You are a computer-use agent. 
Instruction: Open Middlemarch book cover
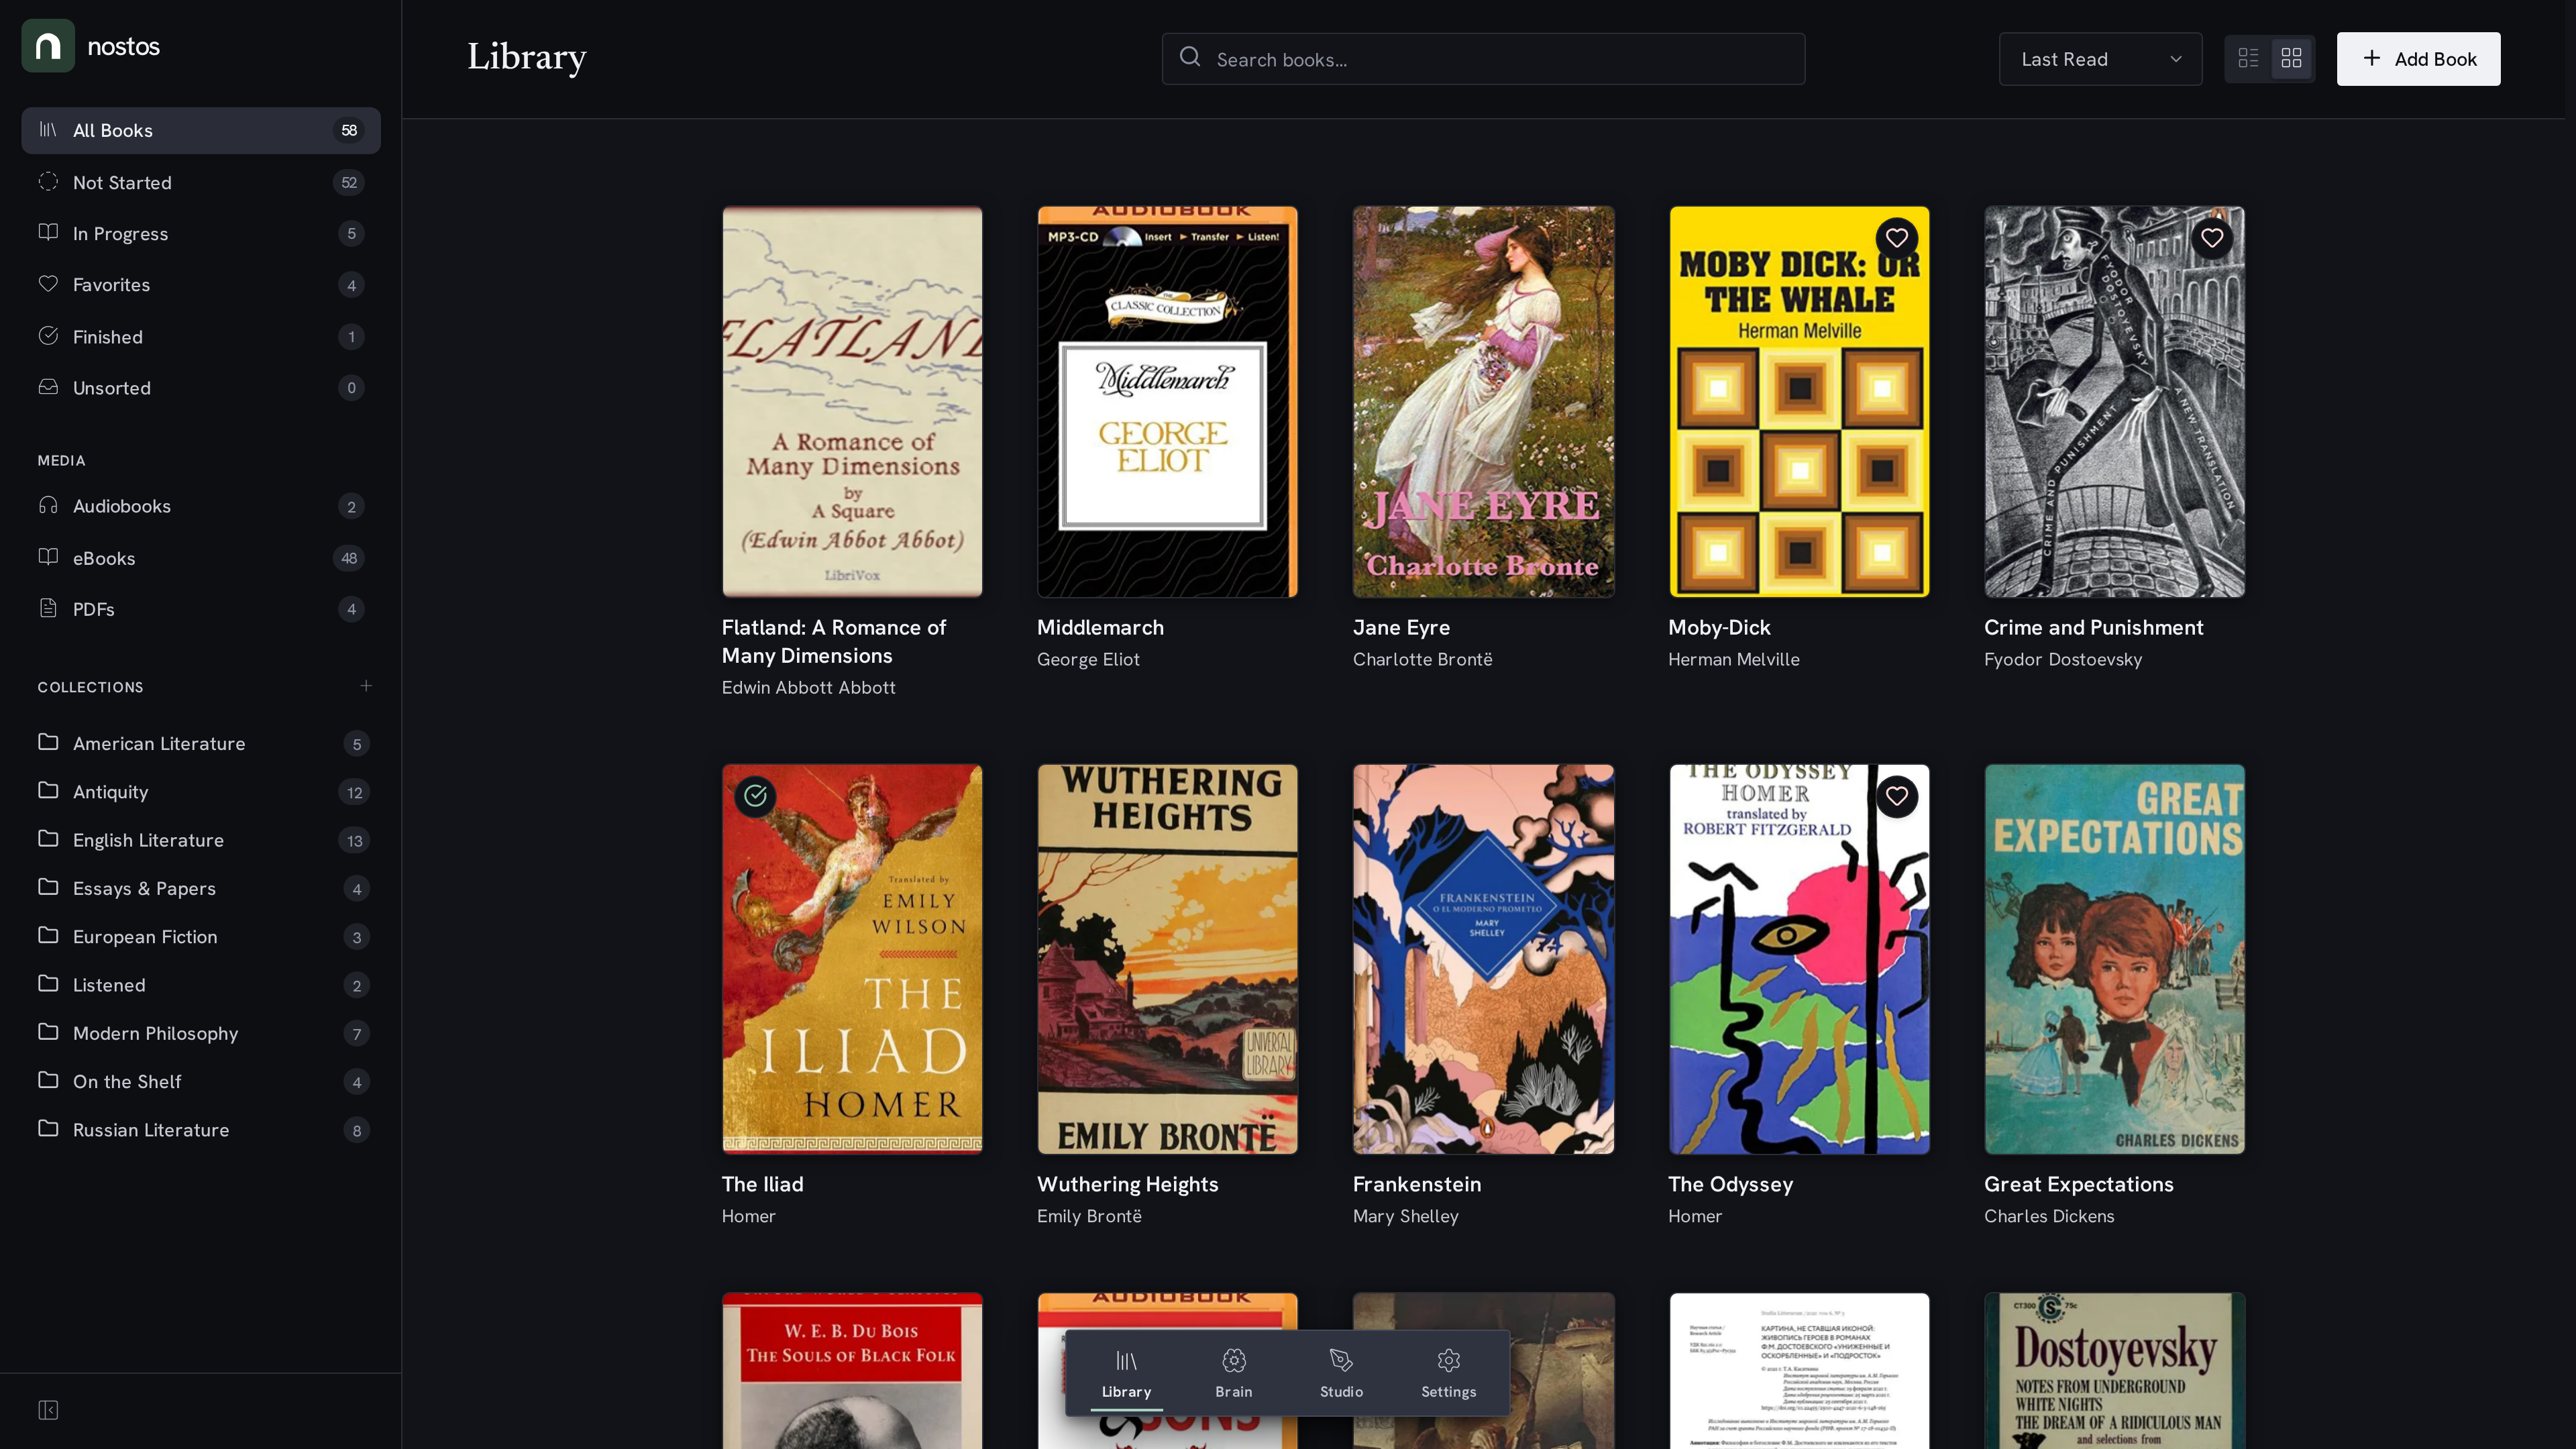tap(1167, 402)
